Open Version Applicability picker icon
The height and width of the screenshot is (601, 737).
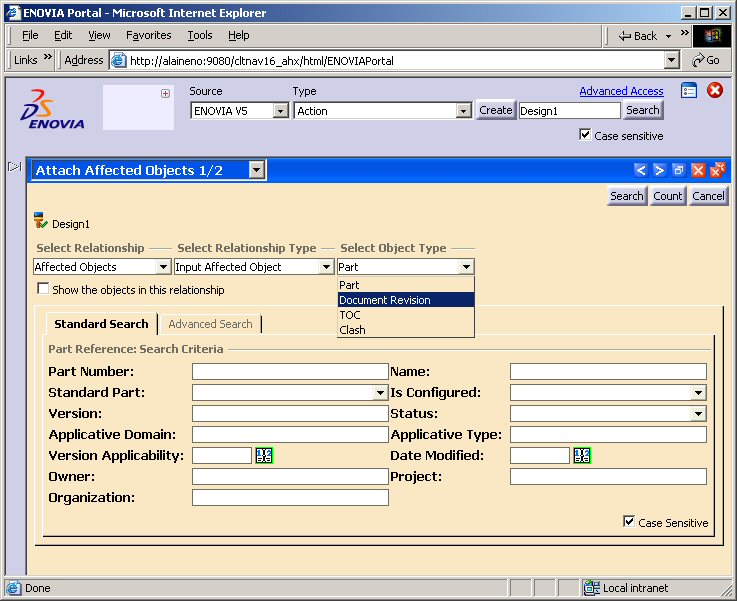[x=264, y=455]
